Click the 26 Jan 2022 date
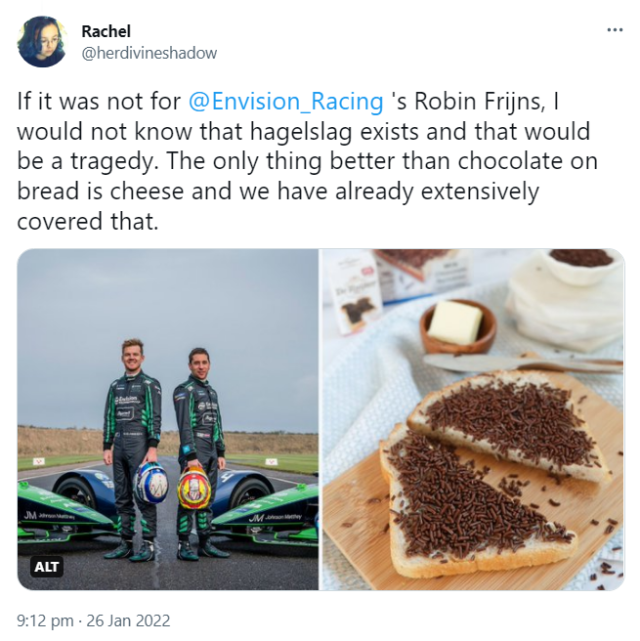This screenshot has width=640, height=641. pos(128,621)
